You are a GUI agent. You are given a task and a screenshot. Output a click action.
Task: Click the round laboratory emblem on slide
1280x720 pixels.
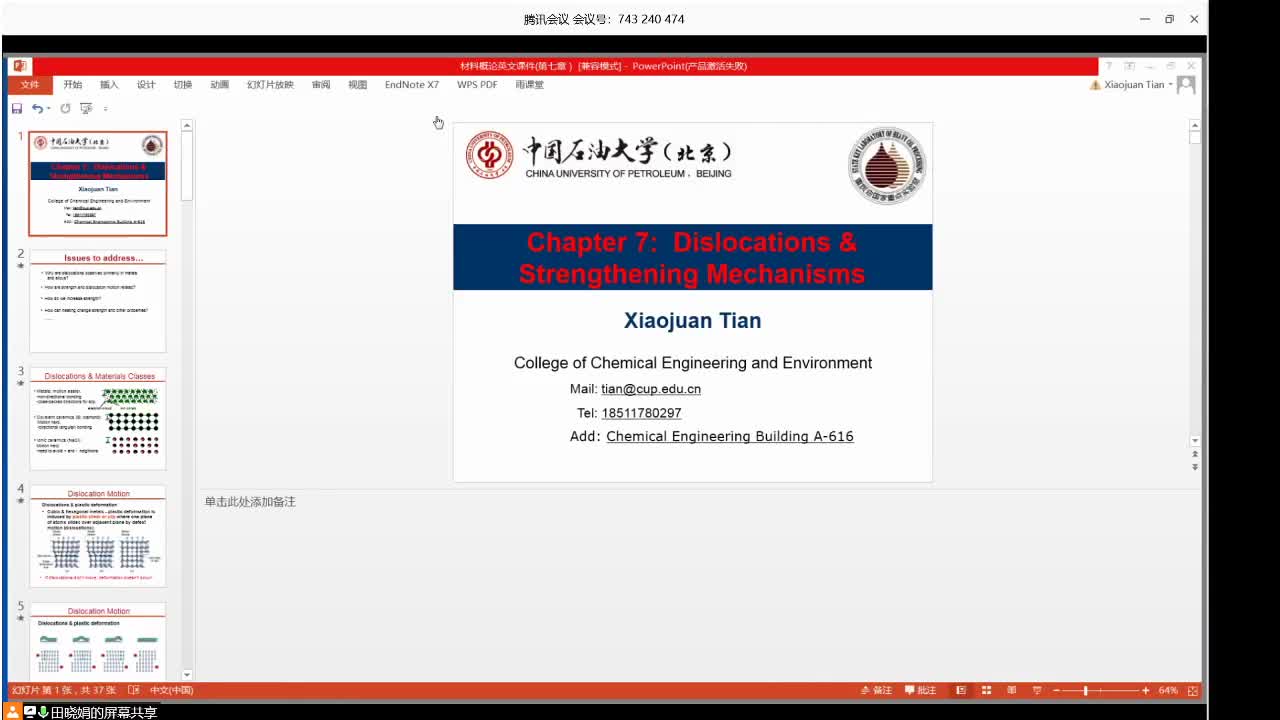[x=887, y=166]
